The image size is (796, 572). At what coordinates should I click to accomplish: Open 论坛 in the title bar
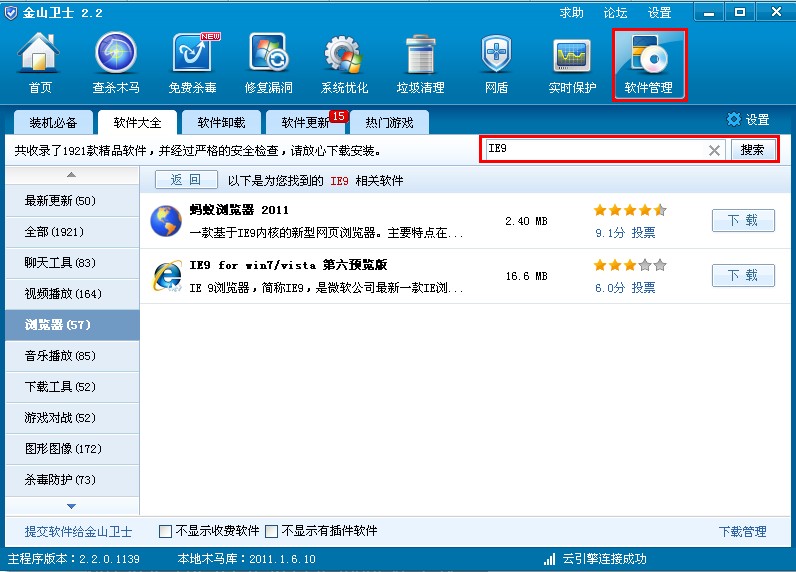(x=616, y=13)
